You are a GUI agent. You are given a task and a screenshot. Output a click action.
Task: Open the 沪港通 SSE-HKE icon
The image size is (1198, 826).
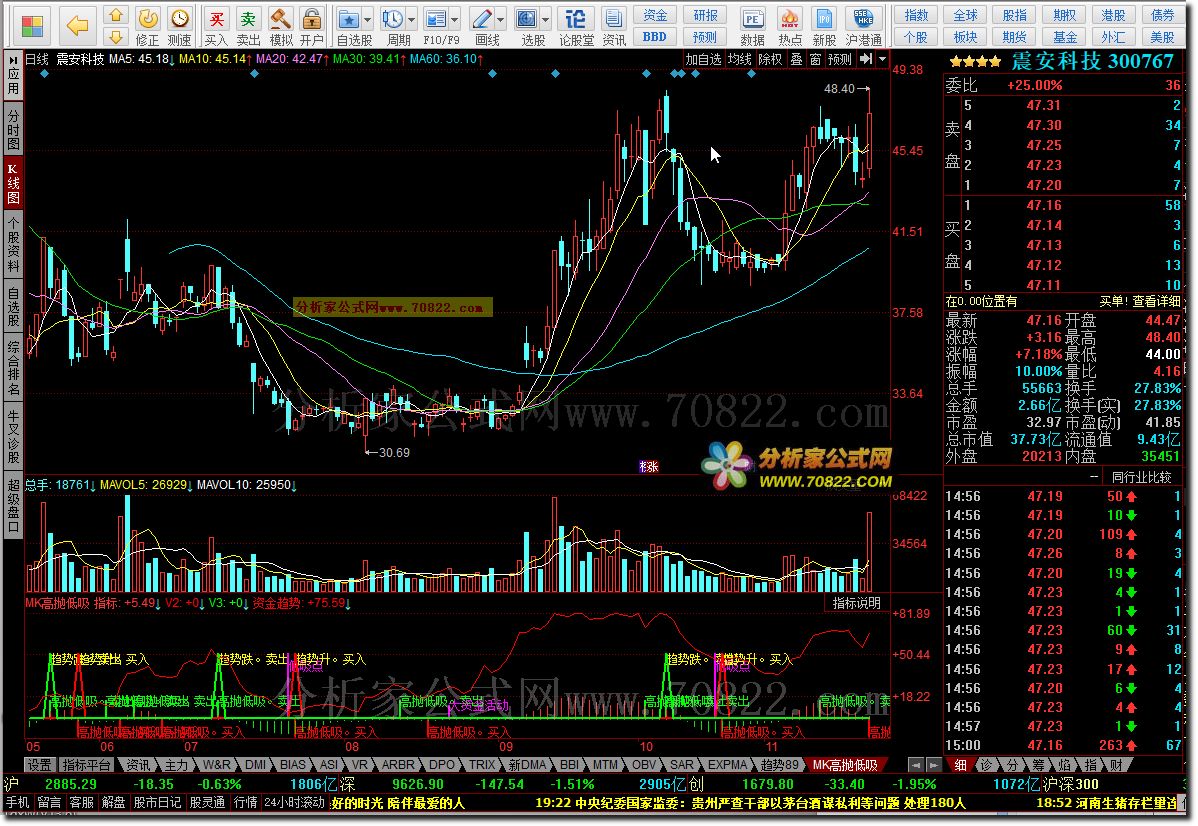[864, 27]
